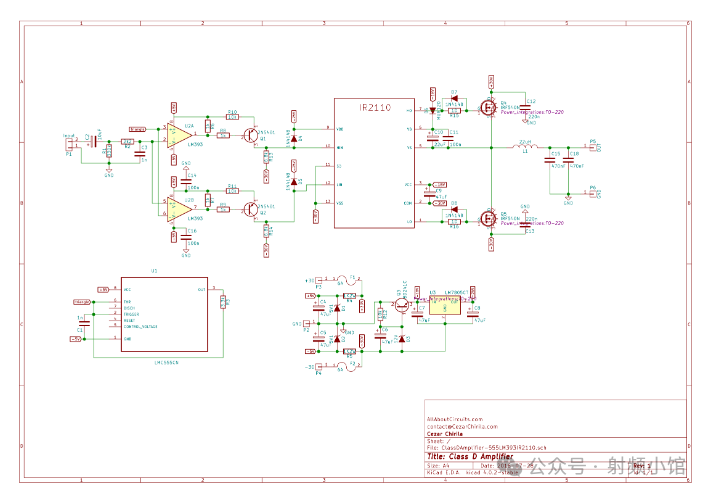
Task: Select the lower IRF540N MOSFET symbol
Action: (489, 219)
